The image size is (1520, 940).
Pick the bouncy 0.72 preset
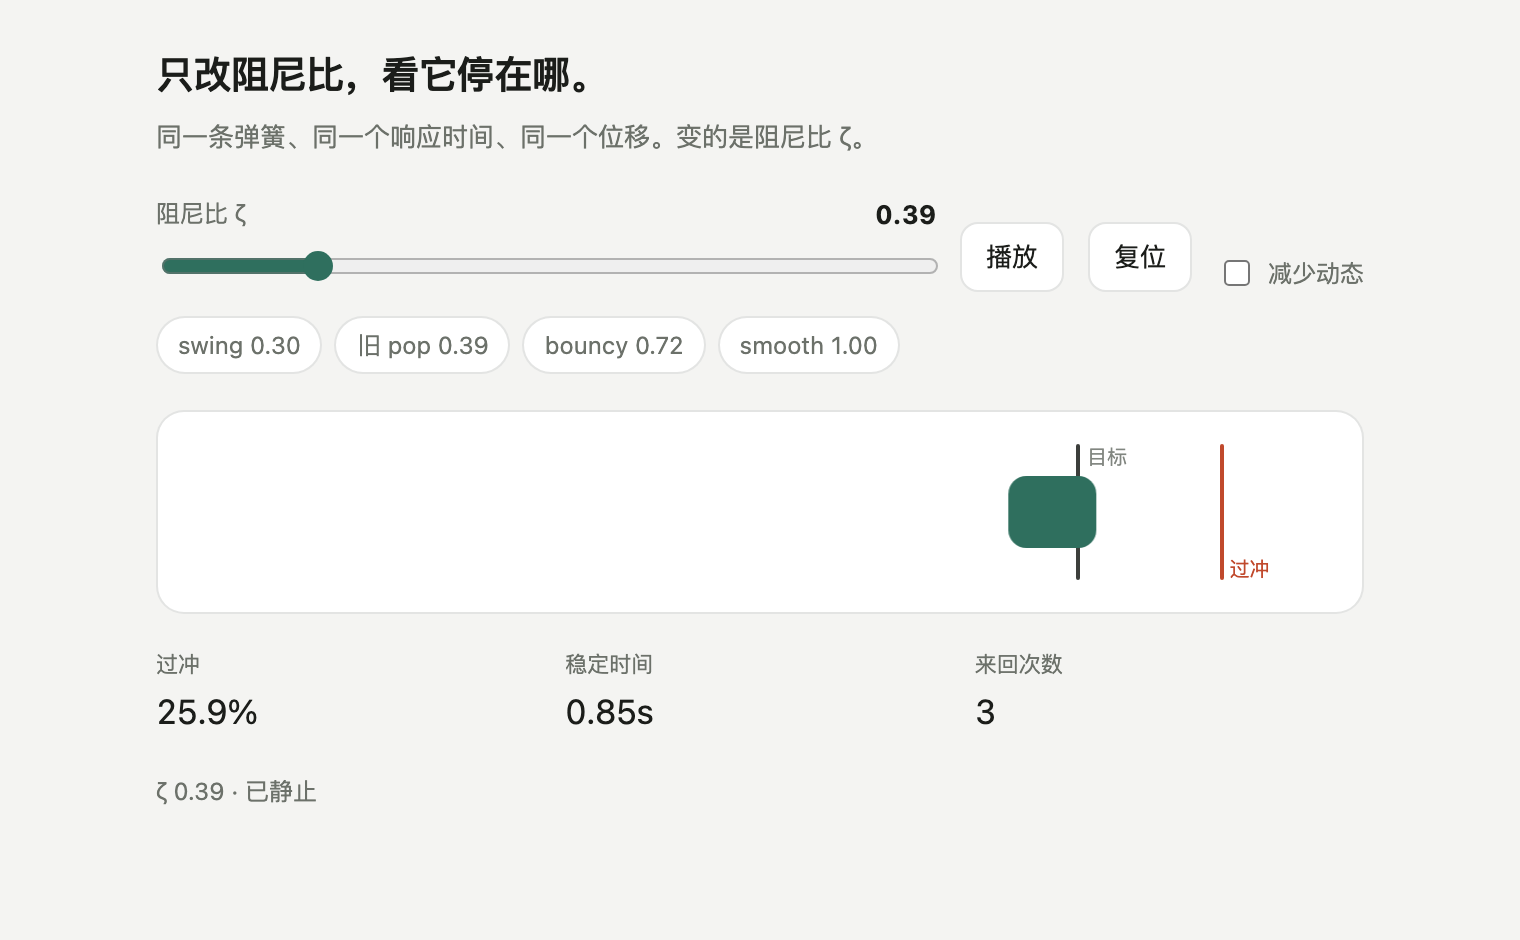coord(614,345)
